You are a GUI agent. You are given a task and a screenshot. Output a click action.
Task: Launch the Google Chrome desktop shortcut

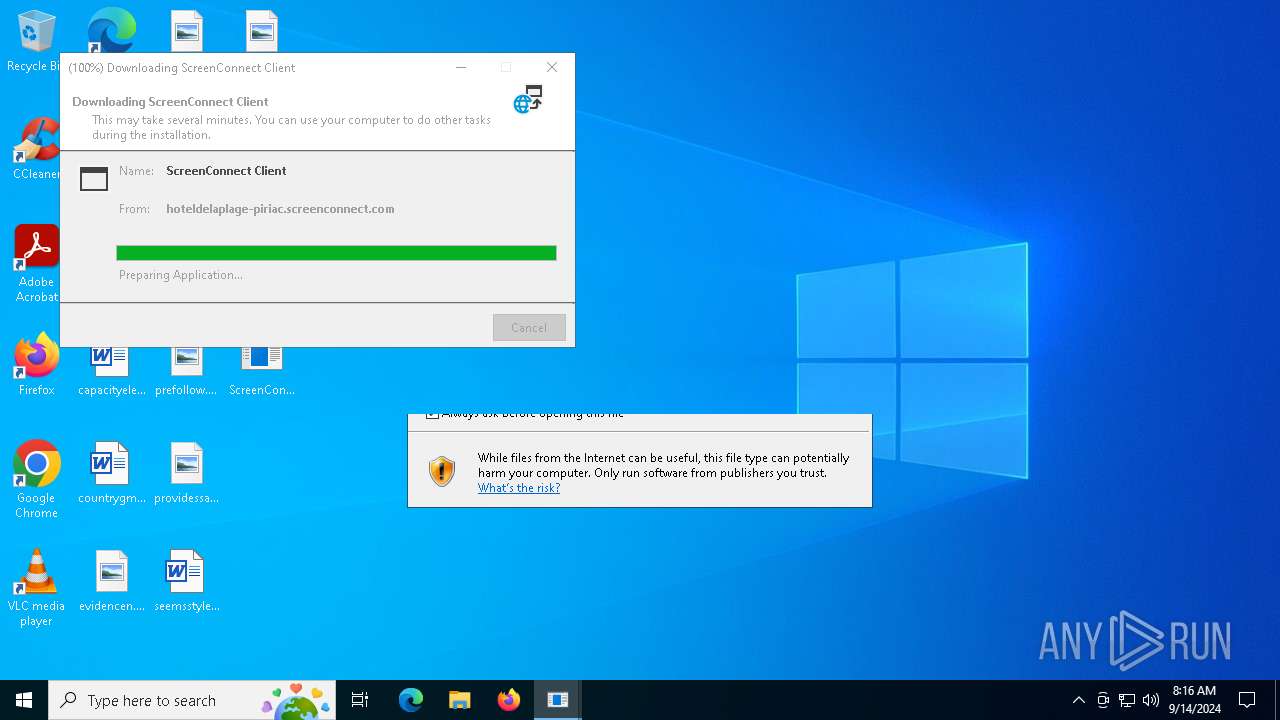[x=36, y=480]
